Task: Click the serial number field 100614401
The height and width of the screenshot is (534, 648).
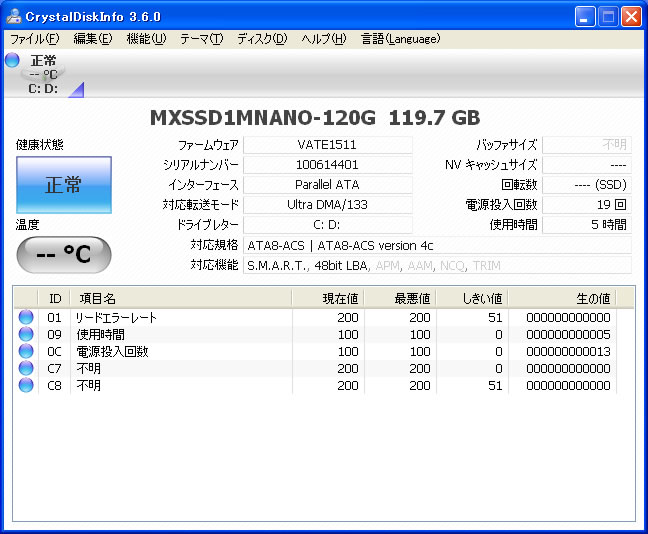Action: 328,165
